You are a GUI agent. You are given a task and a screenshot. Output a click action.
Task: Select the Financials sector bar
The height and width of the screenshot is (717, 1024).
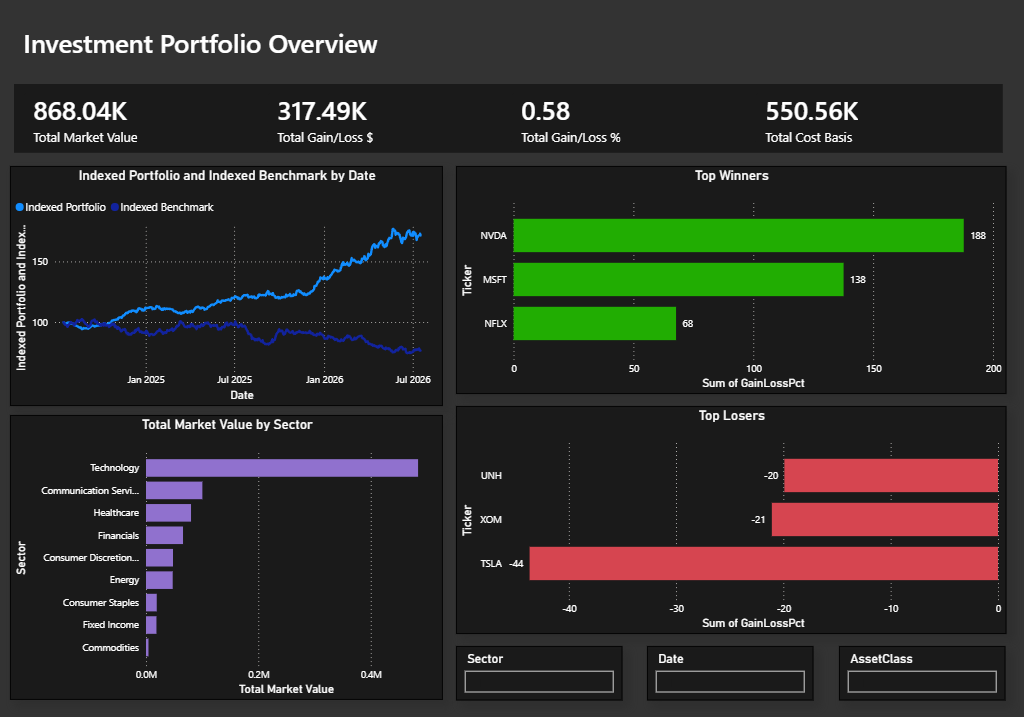pyautogui.click(x=165, y=535)
